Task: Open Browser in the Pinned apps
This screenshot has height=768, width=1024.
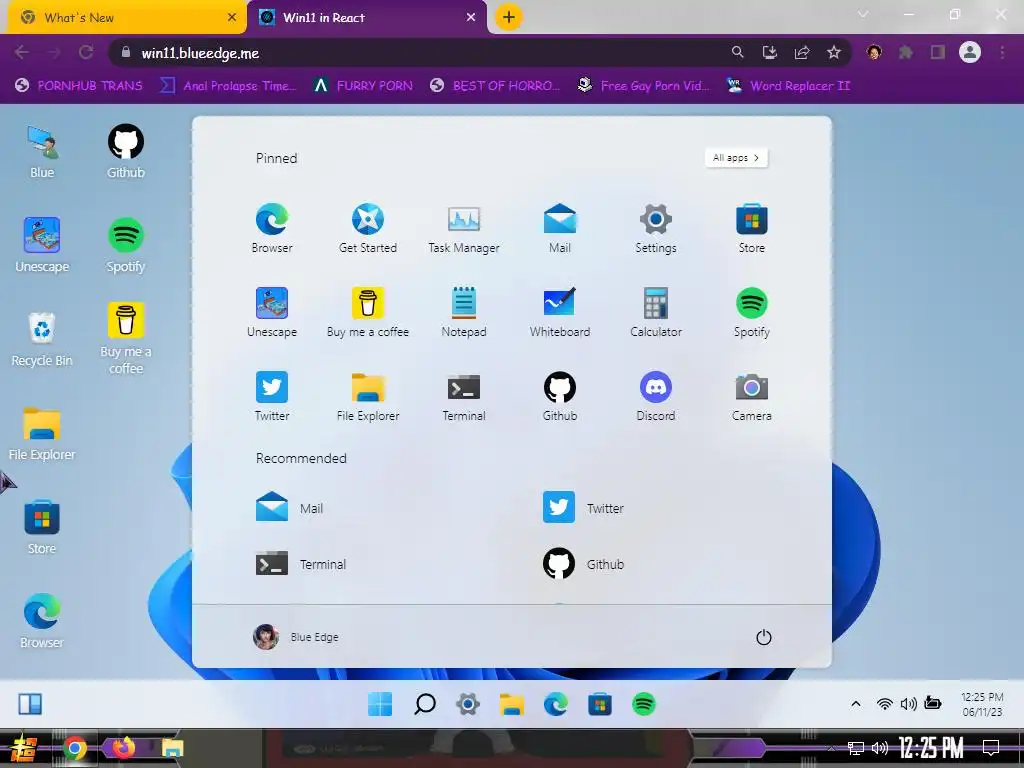Action: (272, 228)
